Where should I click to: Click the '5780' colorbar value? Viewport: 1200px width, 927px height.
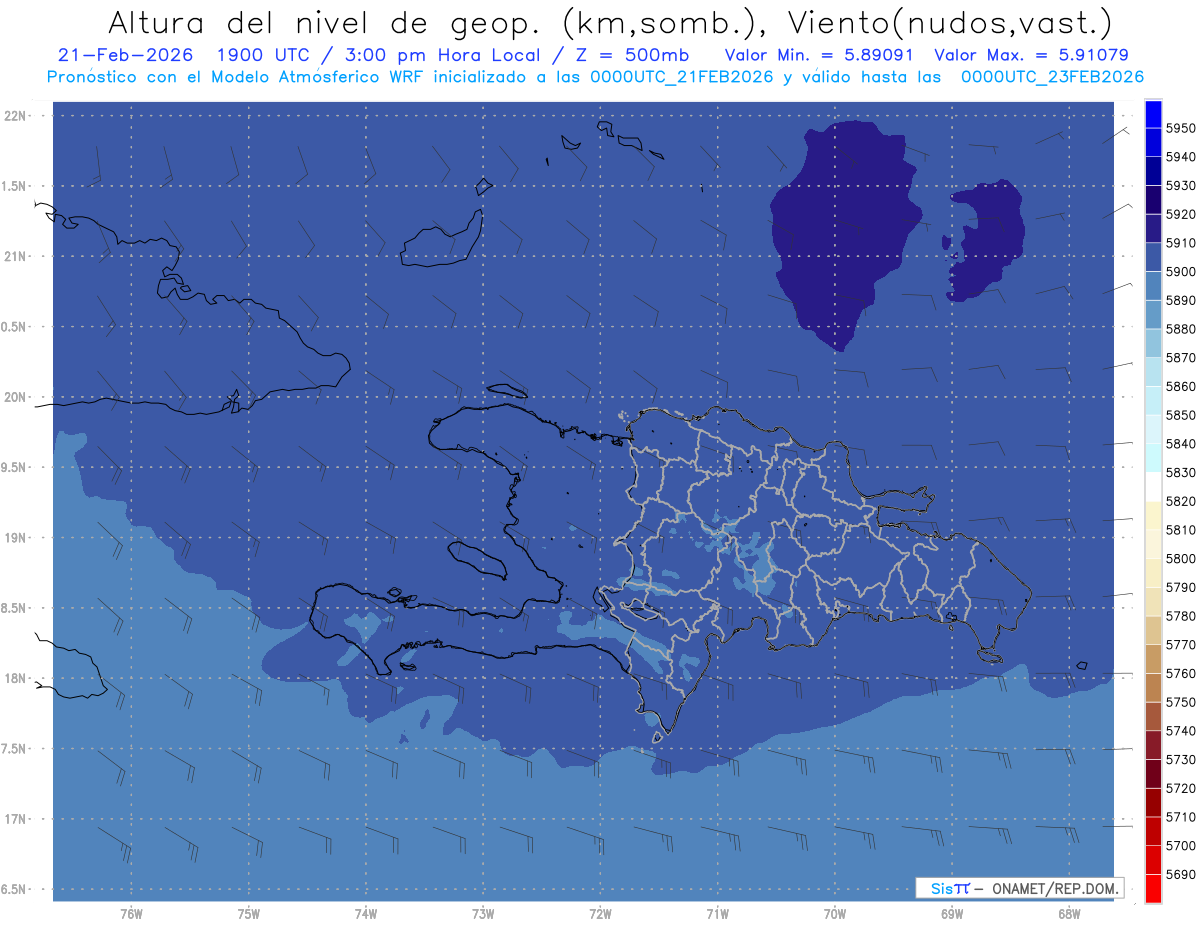point(1180,616)
